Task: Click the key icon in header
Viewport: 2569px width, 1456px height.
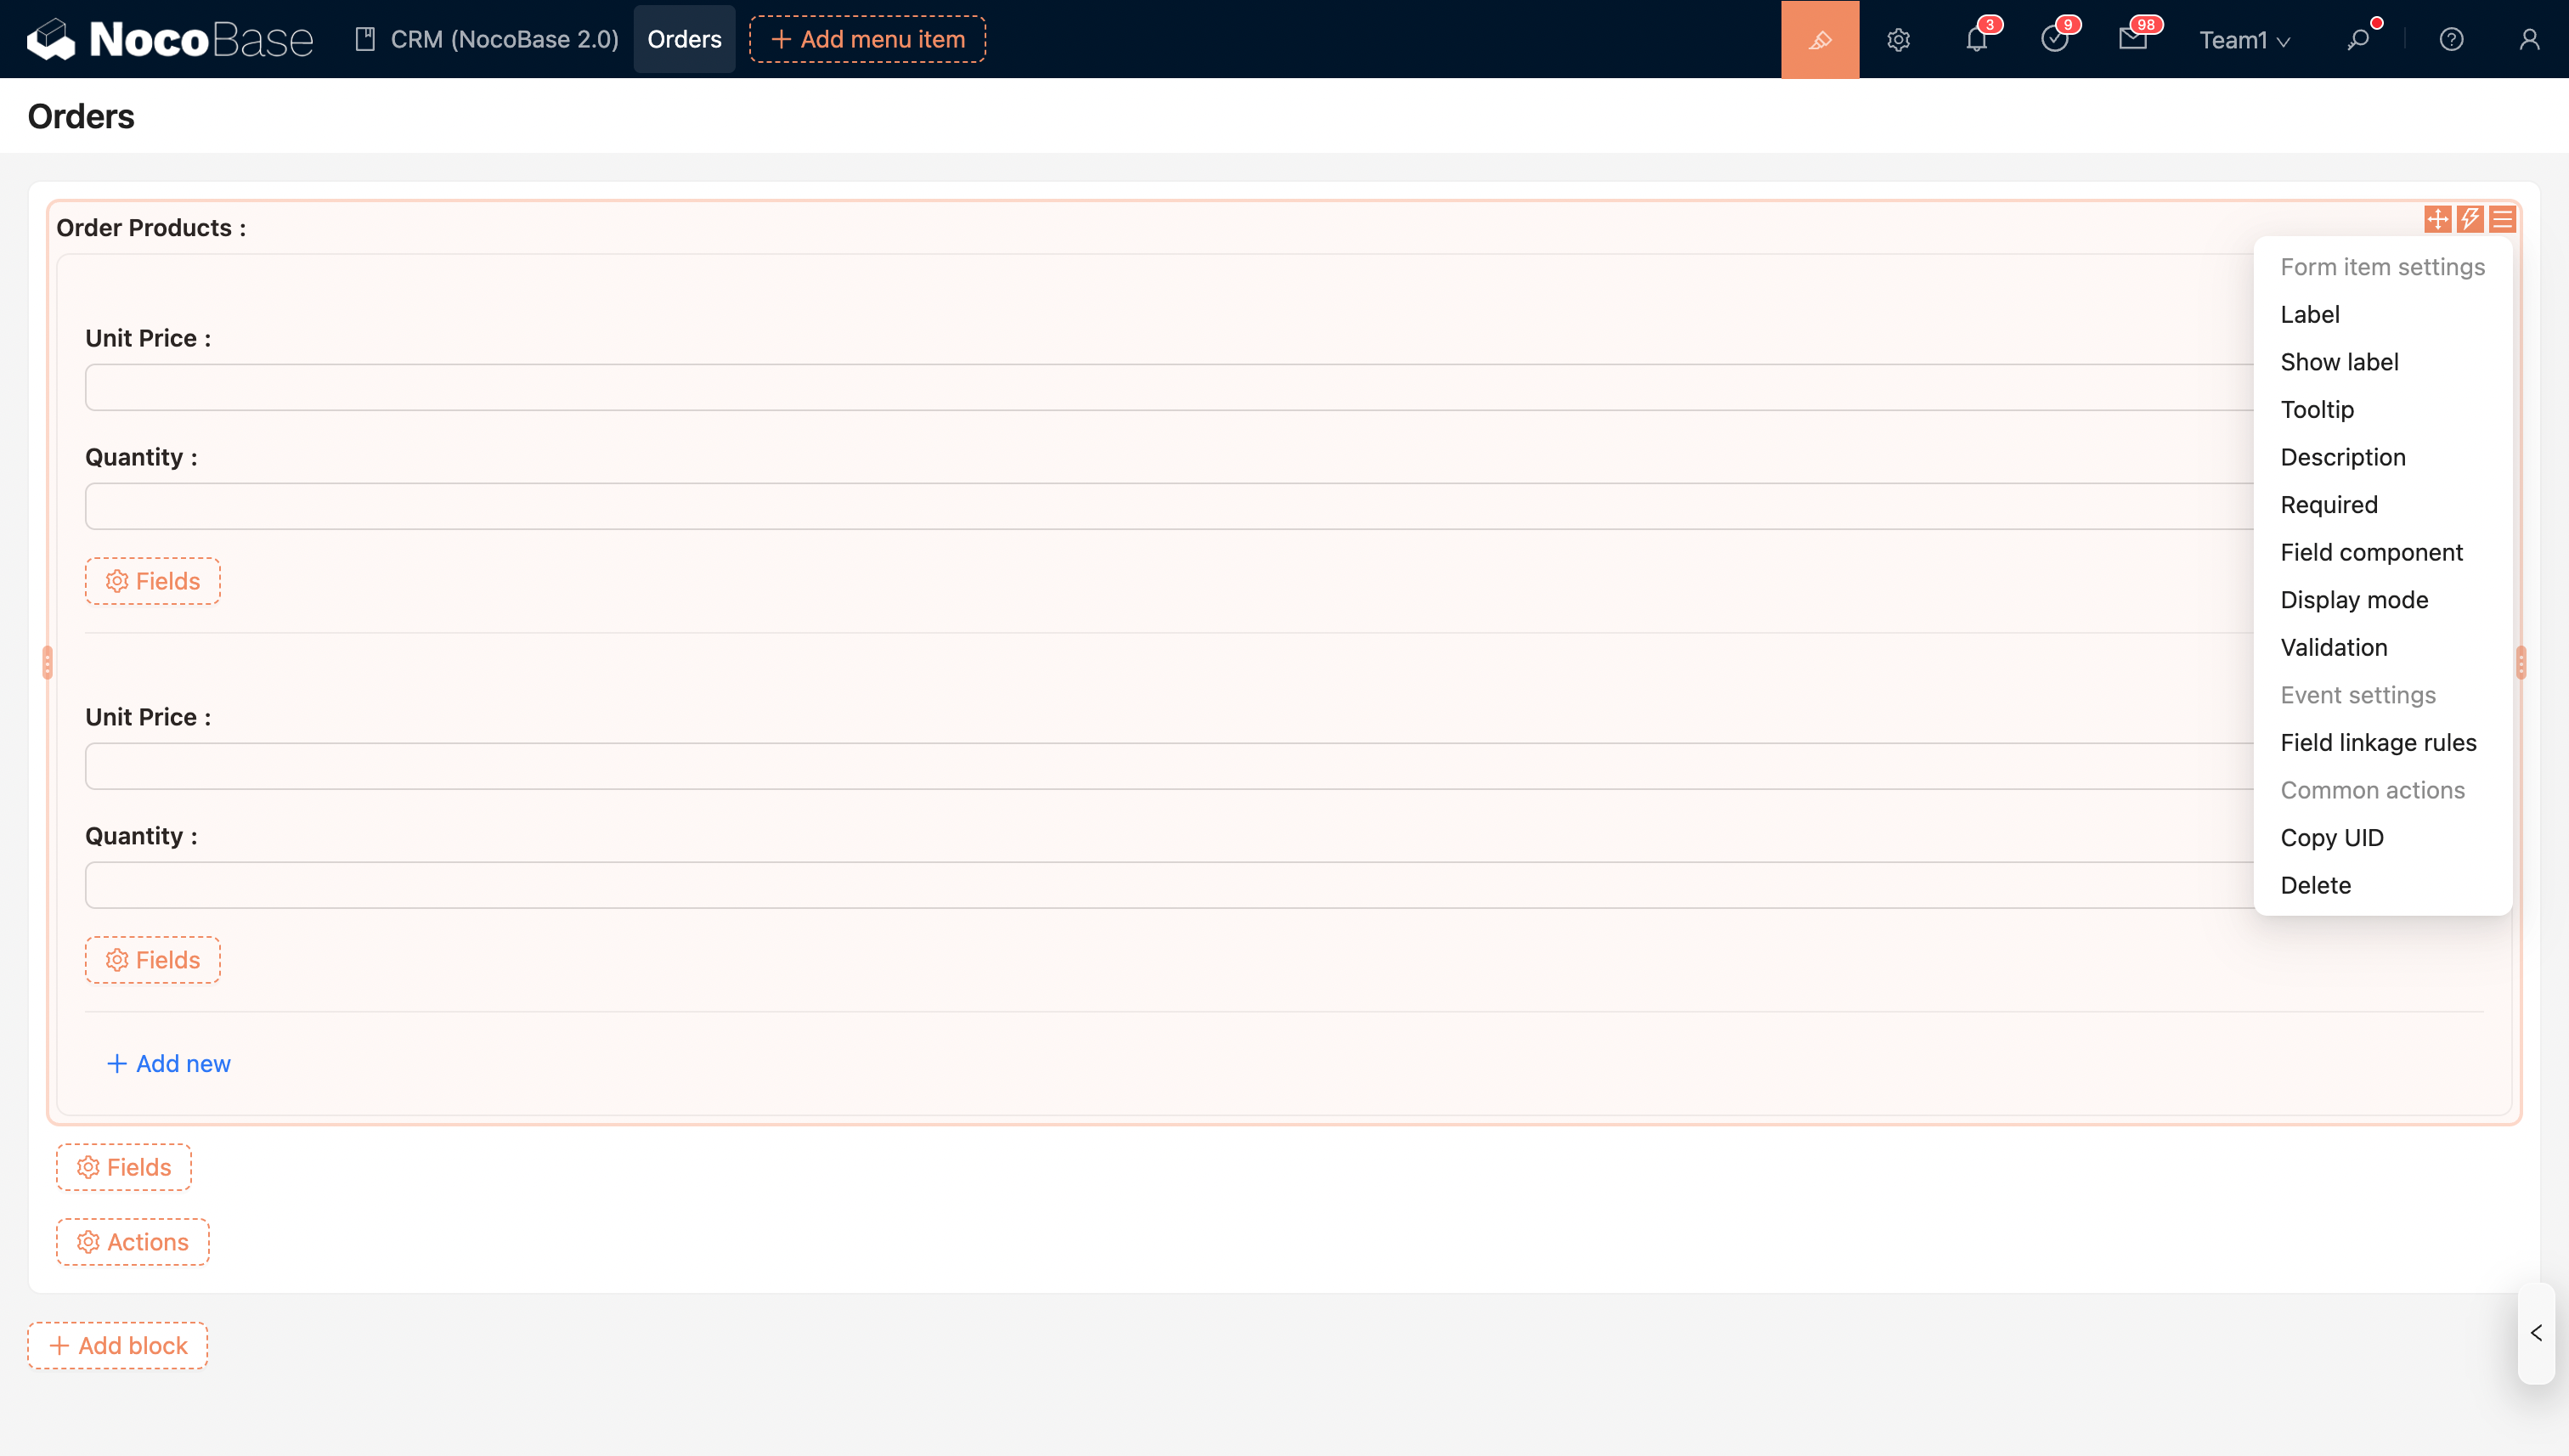Action: (x=2358, y=39)
